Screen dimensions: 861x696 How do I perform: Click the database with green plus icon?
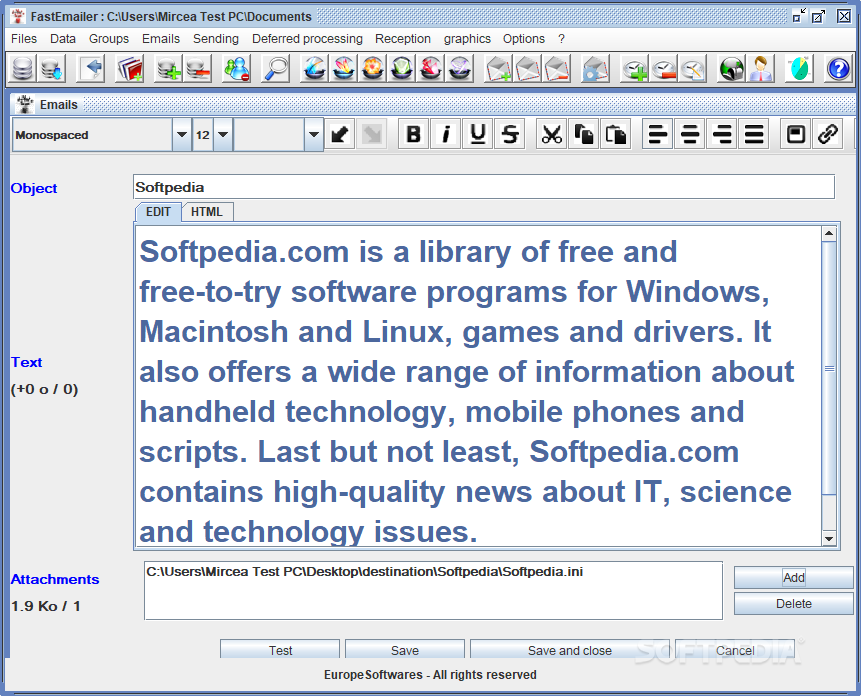point(168,69)
